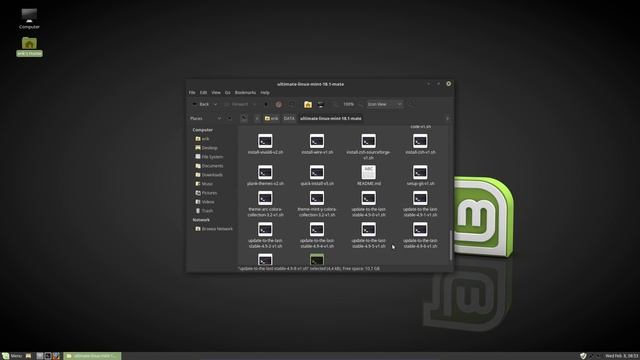Open Music in the Places sidebar
Image resolution: width=640 pixels, height=360 pixels.
[204, 184]
